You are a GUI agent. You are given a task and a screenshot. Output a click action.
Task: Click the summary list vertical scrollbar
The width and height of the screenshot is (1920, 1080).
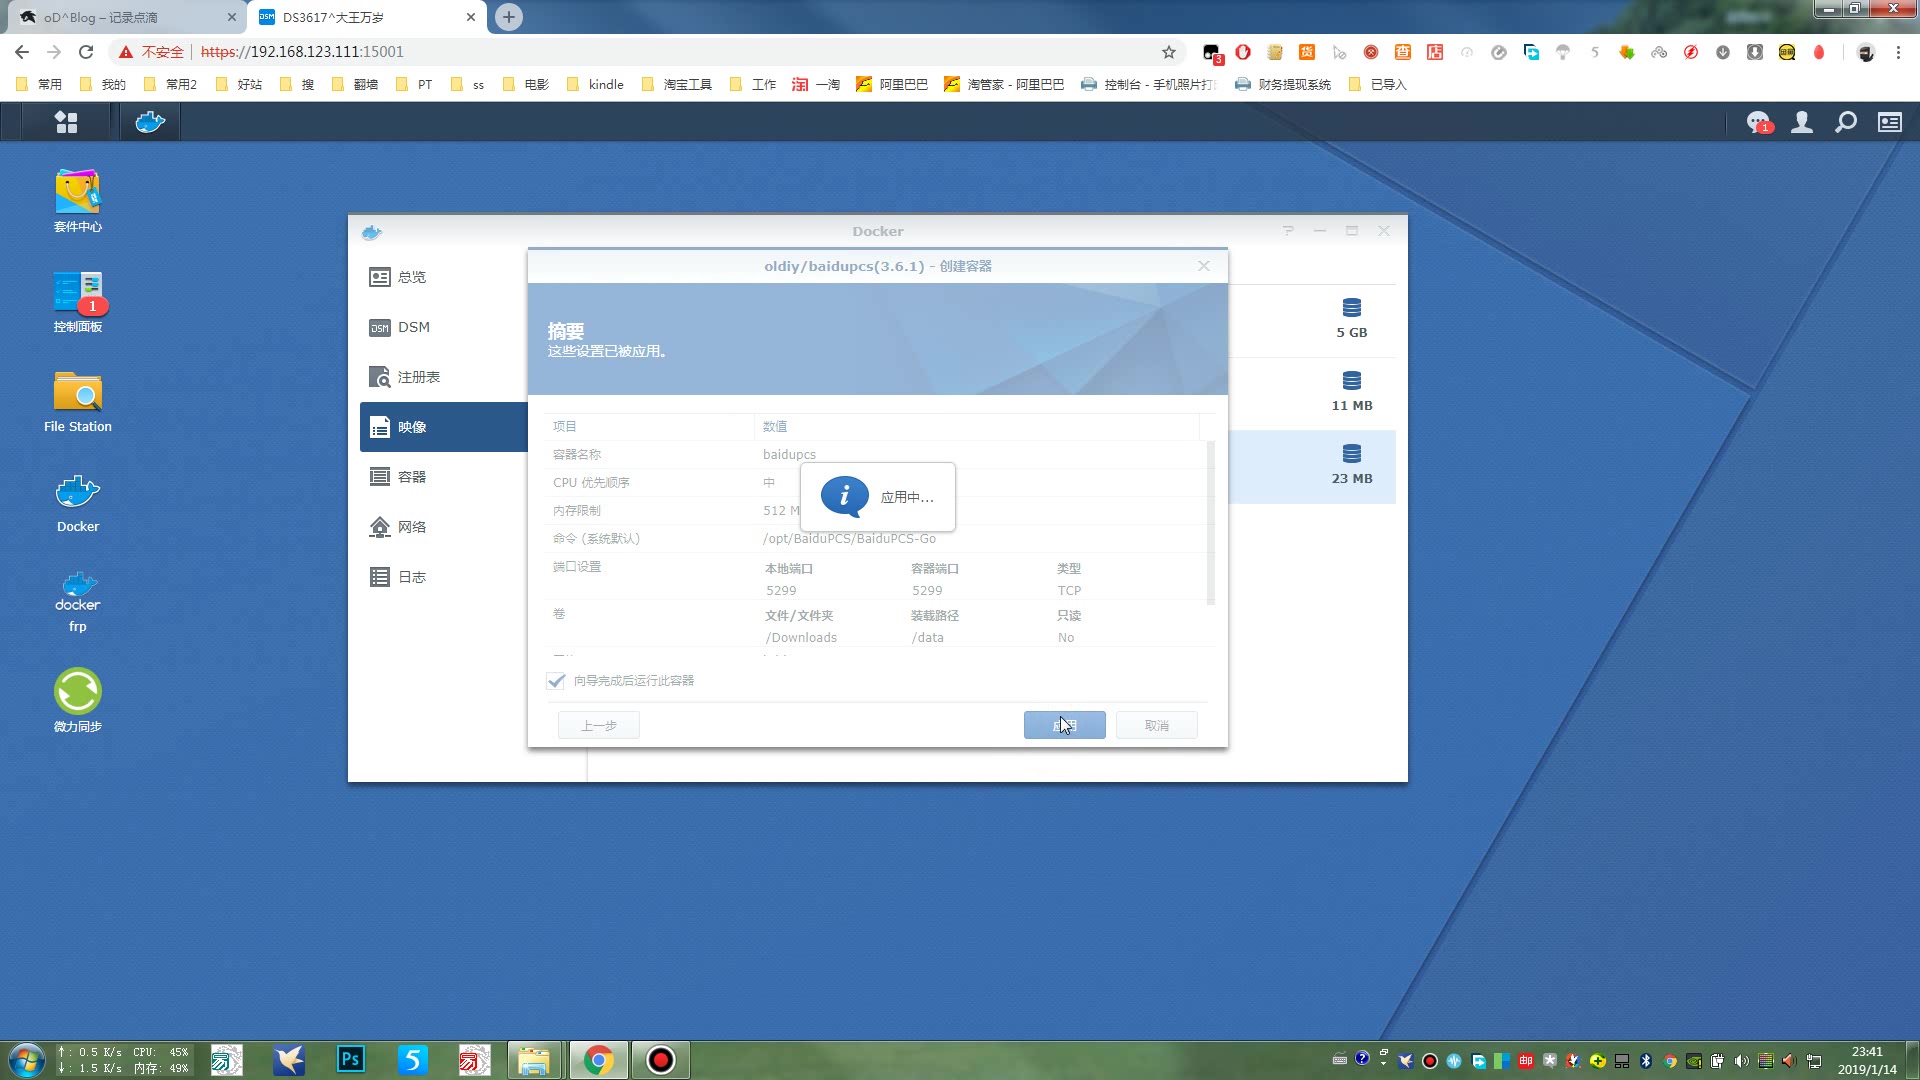[x=1211, y=520]
